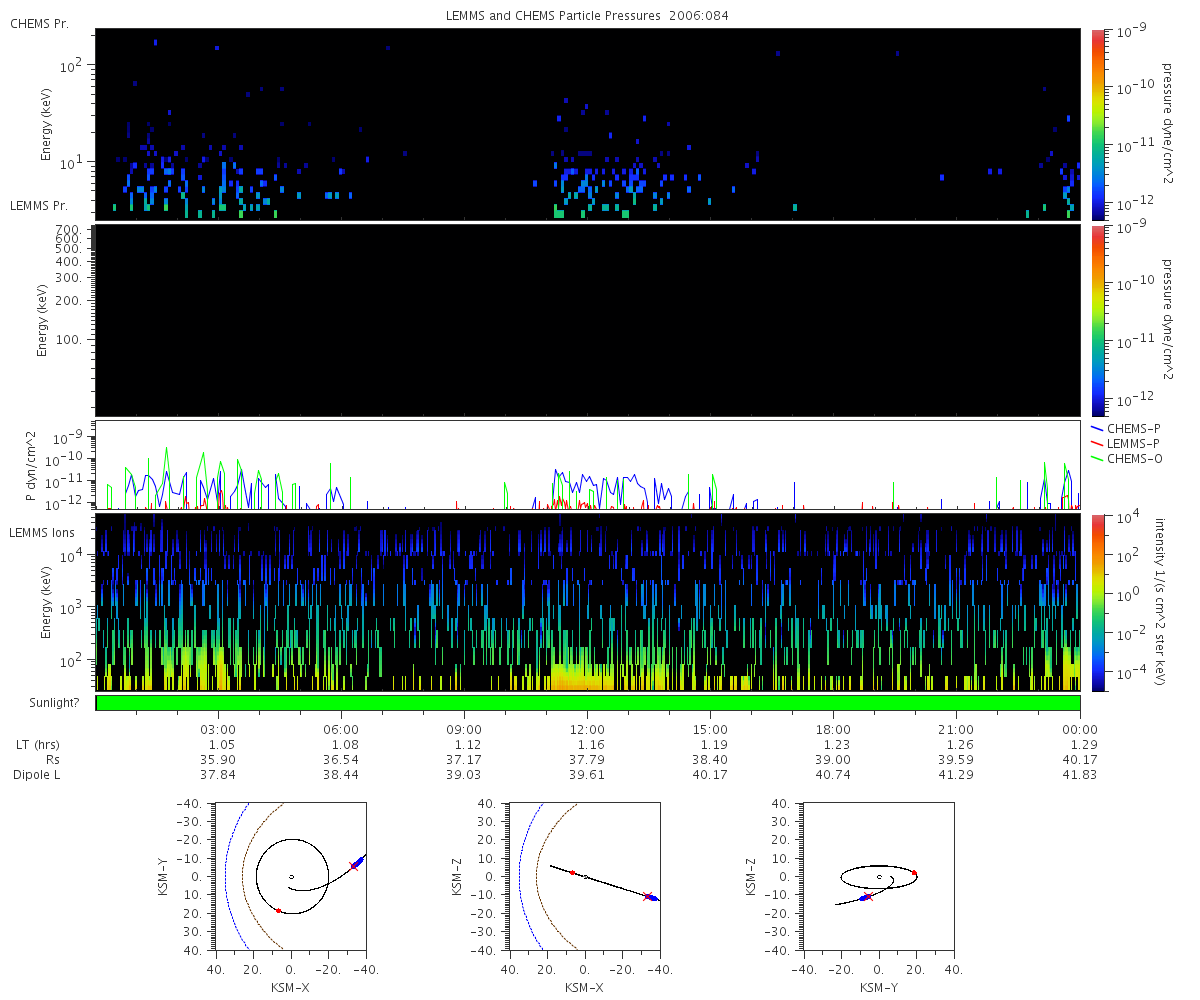Click the CHEMS-P legend entry
Viewport: 1200px width, 1000px height.
pos(1126,428)
